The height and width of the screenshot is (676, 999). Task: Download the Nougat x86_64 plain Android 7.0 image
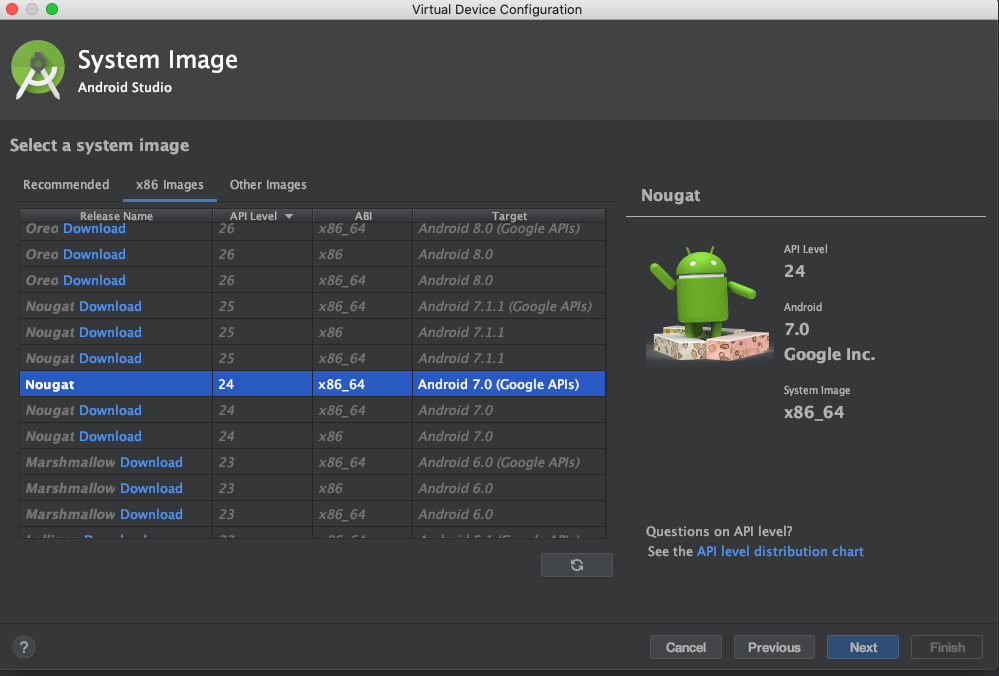110,411
